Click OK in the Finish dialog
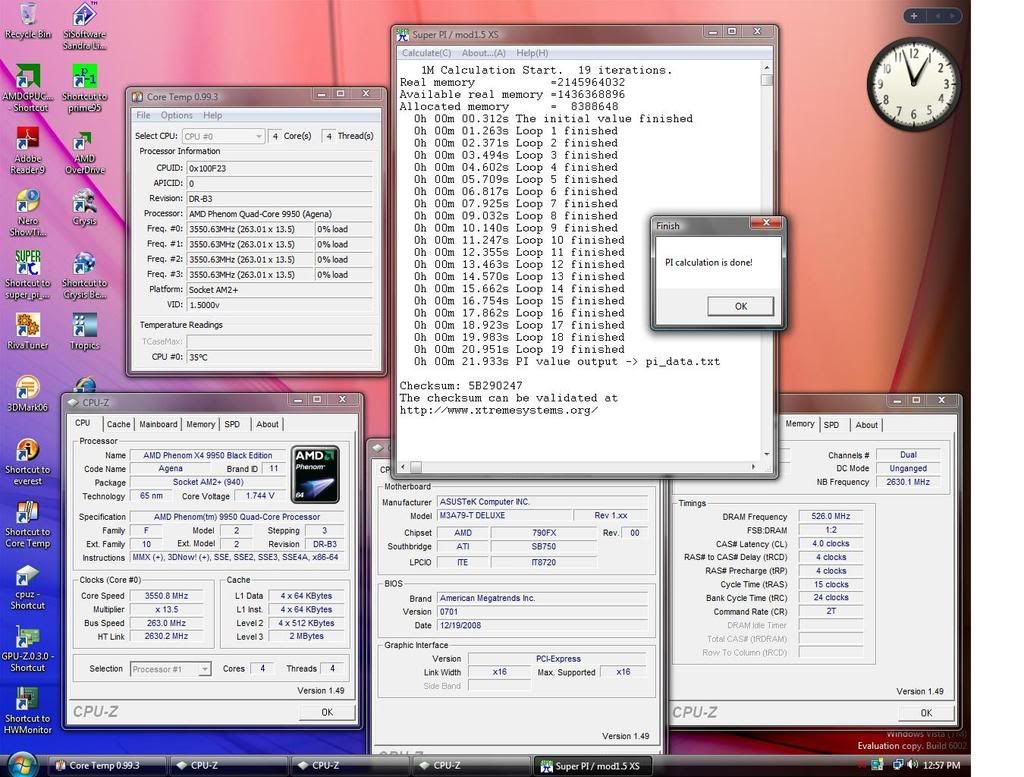 [741, 306]
